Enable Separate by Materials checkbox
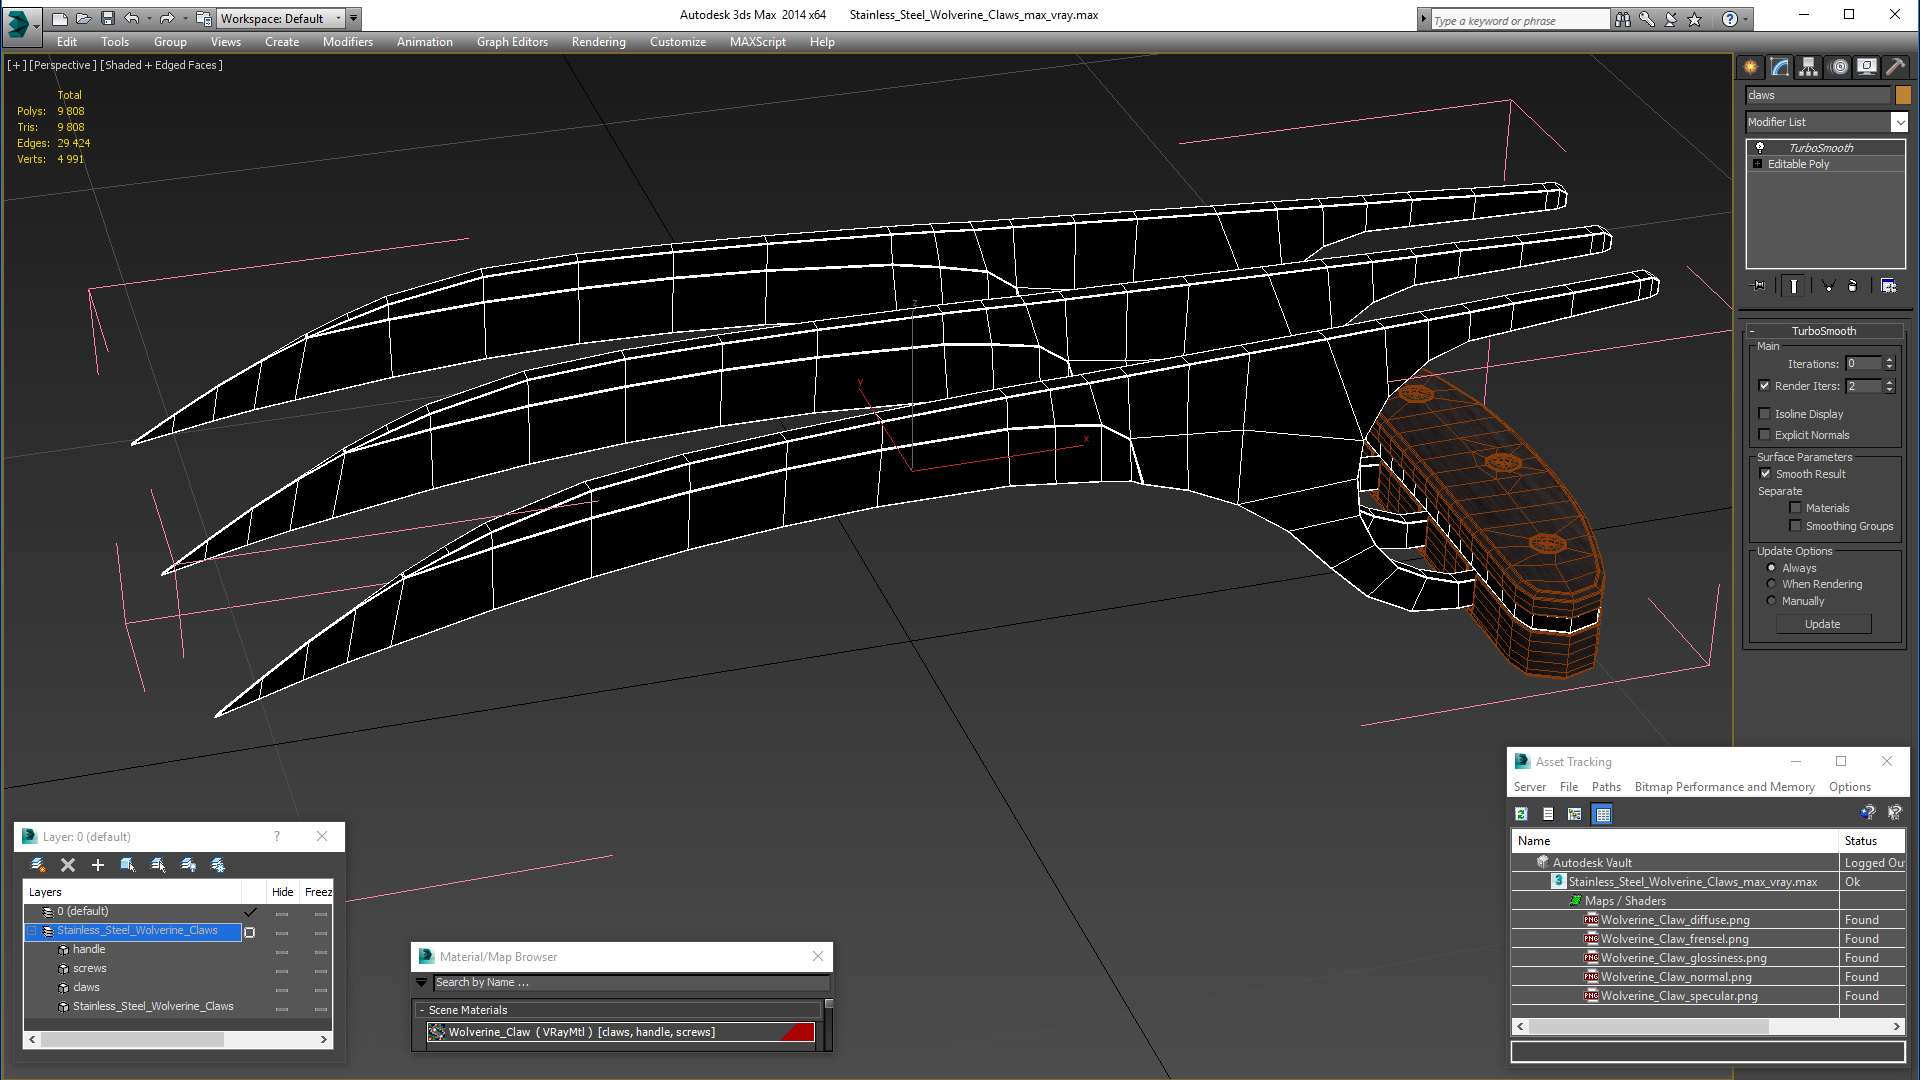 [1795, 508]
